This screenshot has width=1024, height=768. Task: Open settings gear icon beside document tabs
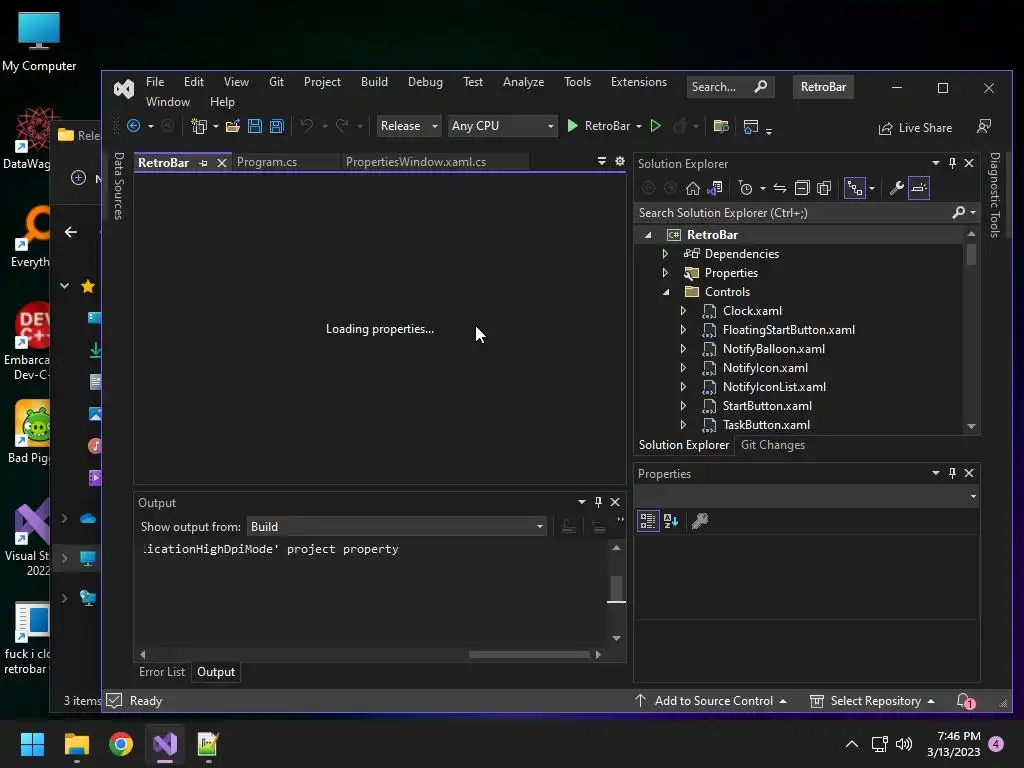[620, 161]
